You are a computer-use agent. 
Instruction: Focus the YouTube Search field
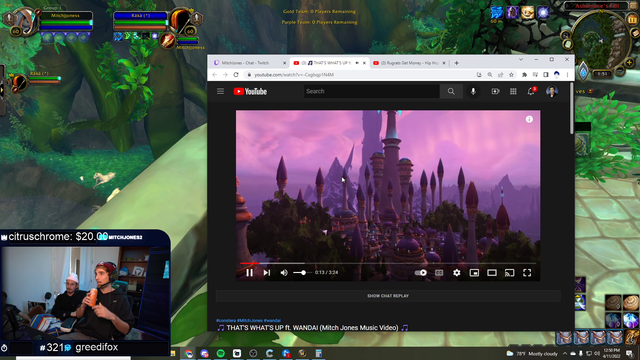tap(371, 91)
